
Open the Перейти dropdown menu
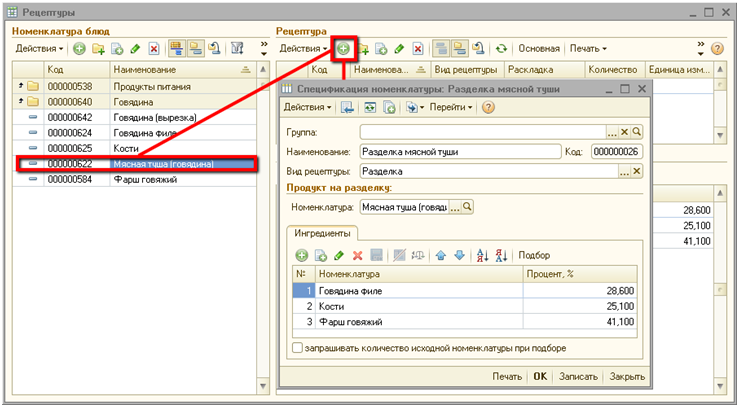coord(451,107)
